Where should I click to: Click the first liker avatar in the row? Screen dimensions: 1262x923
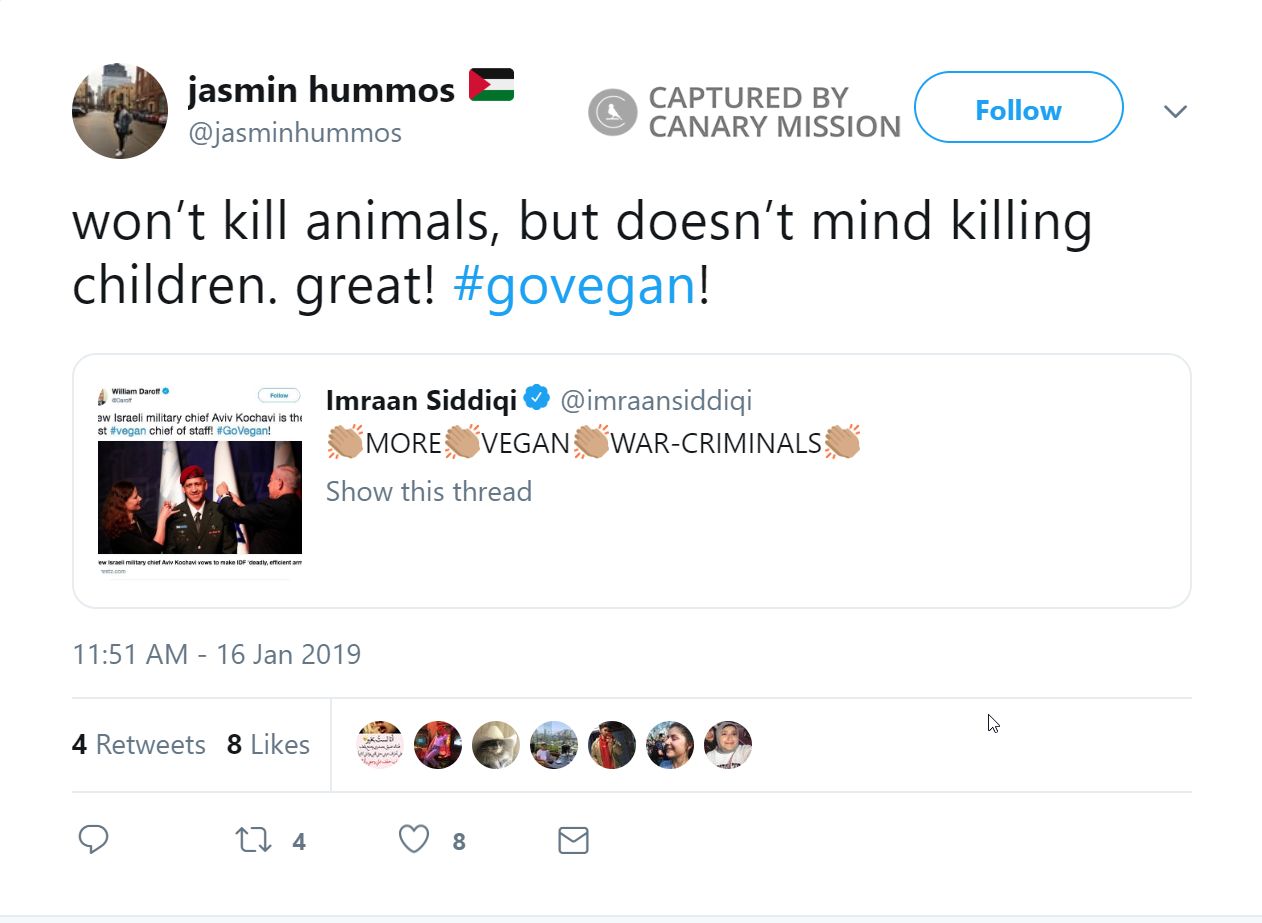pyautogui.click(x=380, y=745)
